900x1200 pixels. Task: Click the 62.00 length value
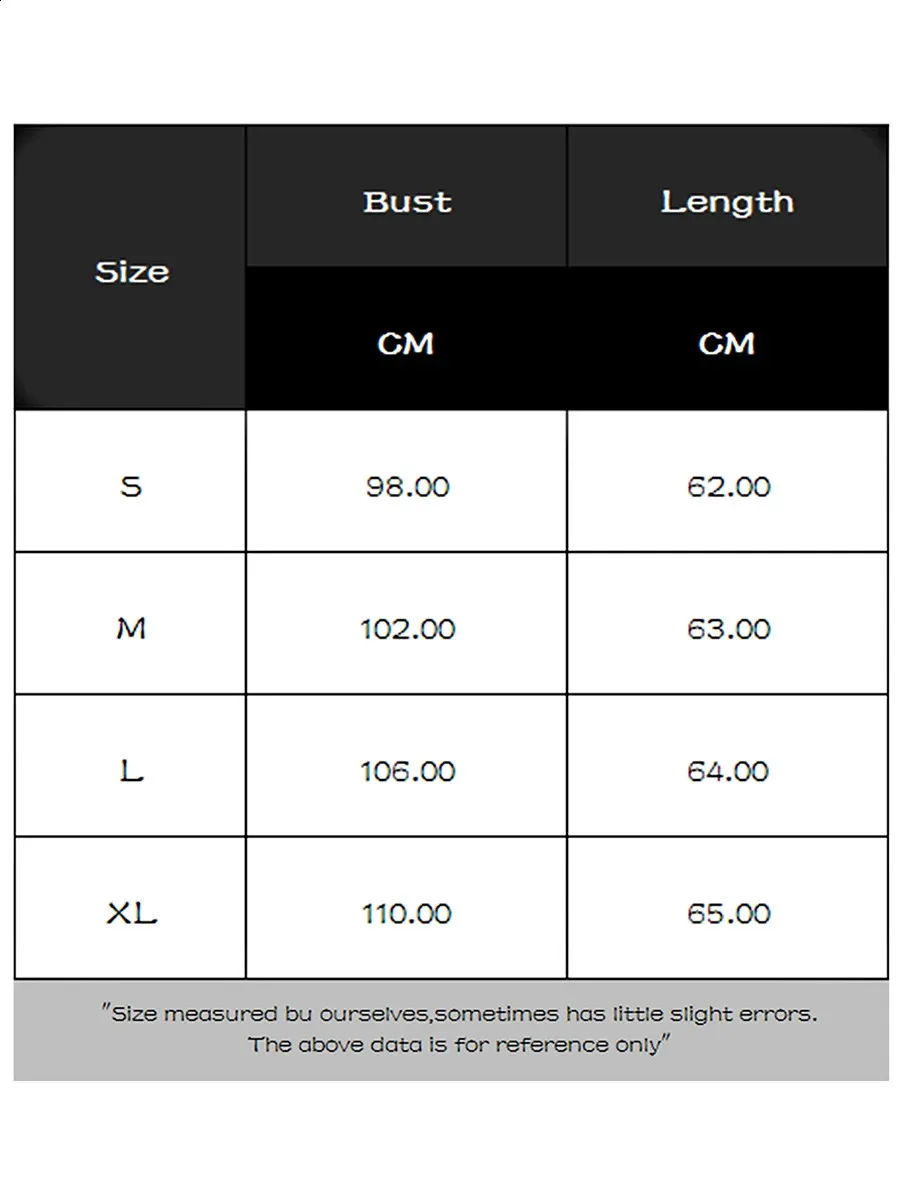(729, 487)
